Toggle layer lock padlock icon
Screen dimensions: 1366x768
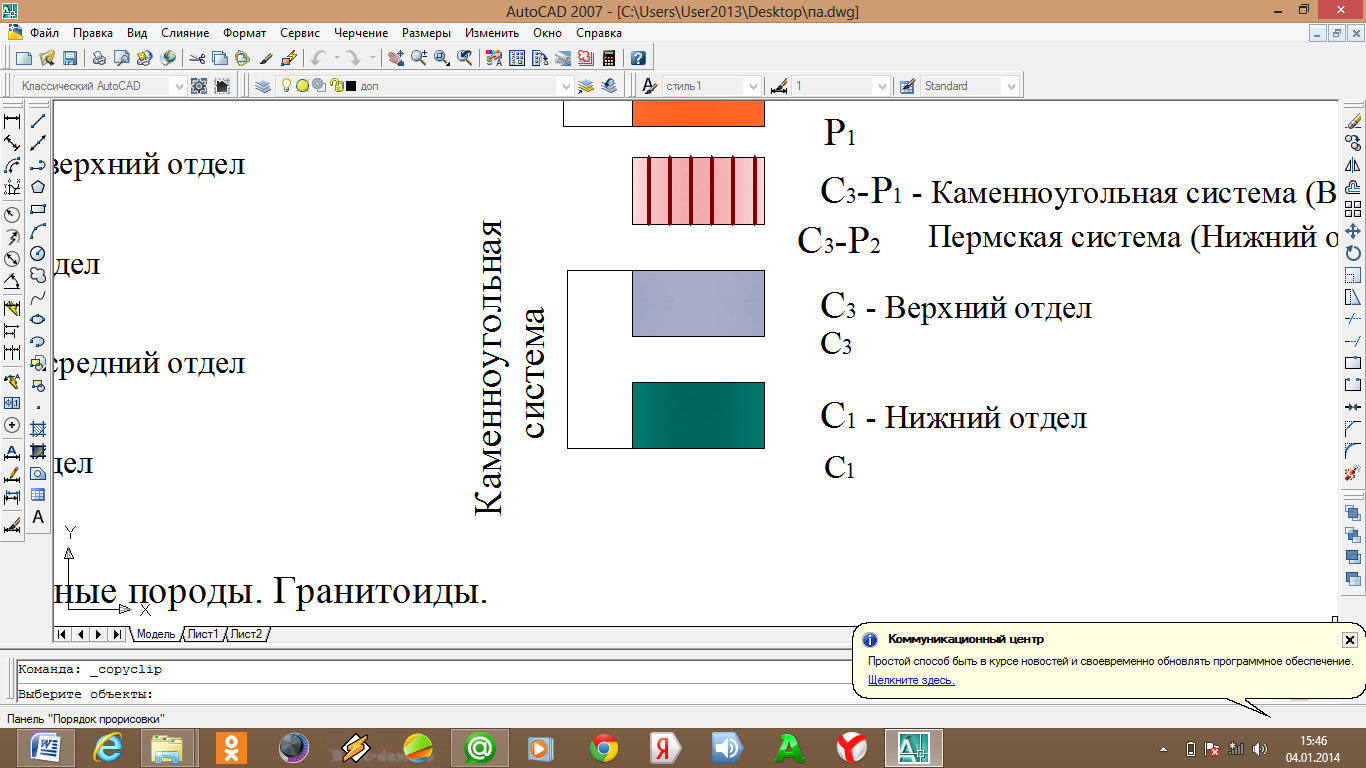point(337,86)
